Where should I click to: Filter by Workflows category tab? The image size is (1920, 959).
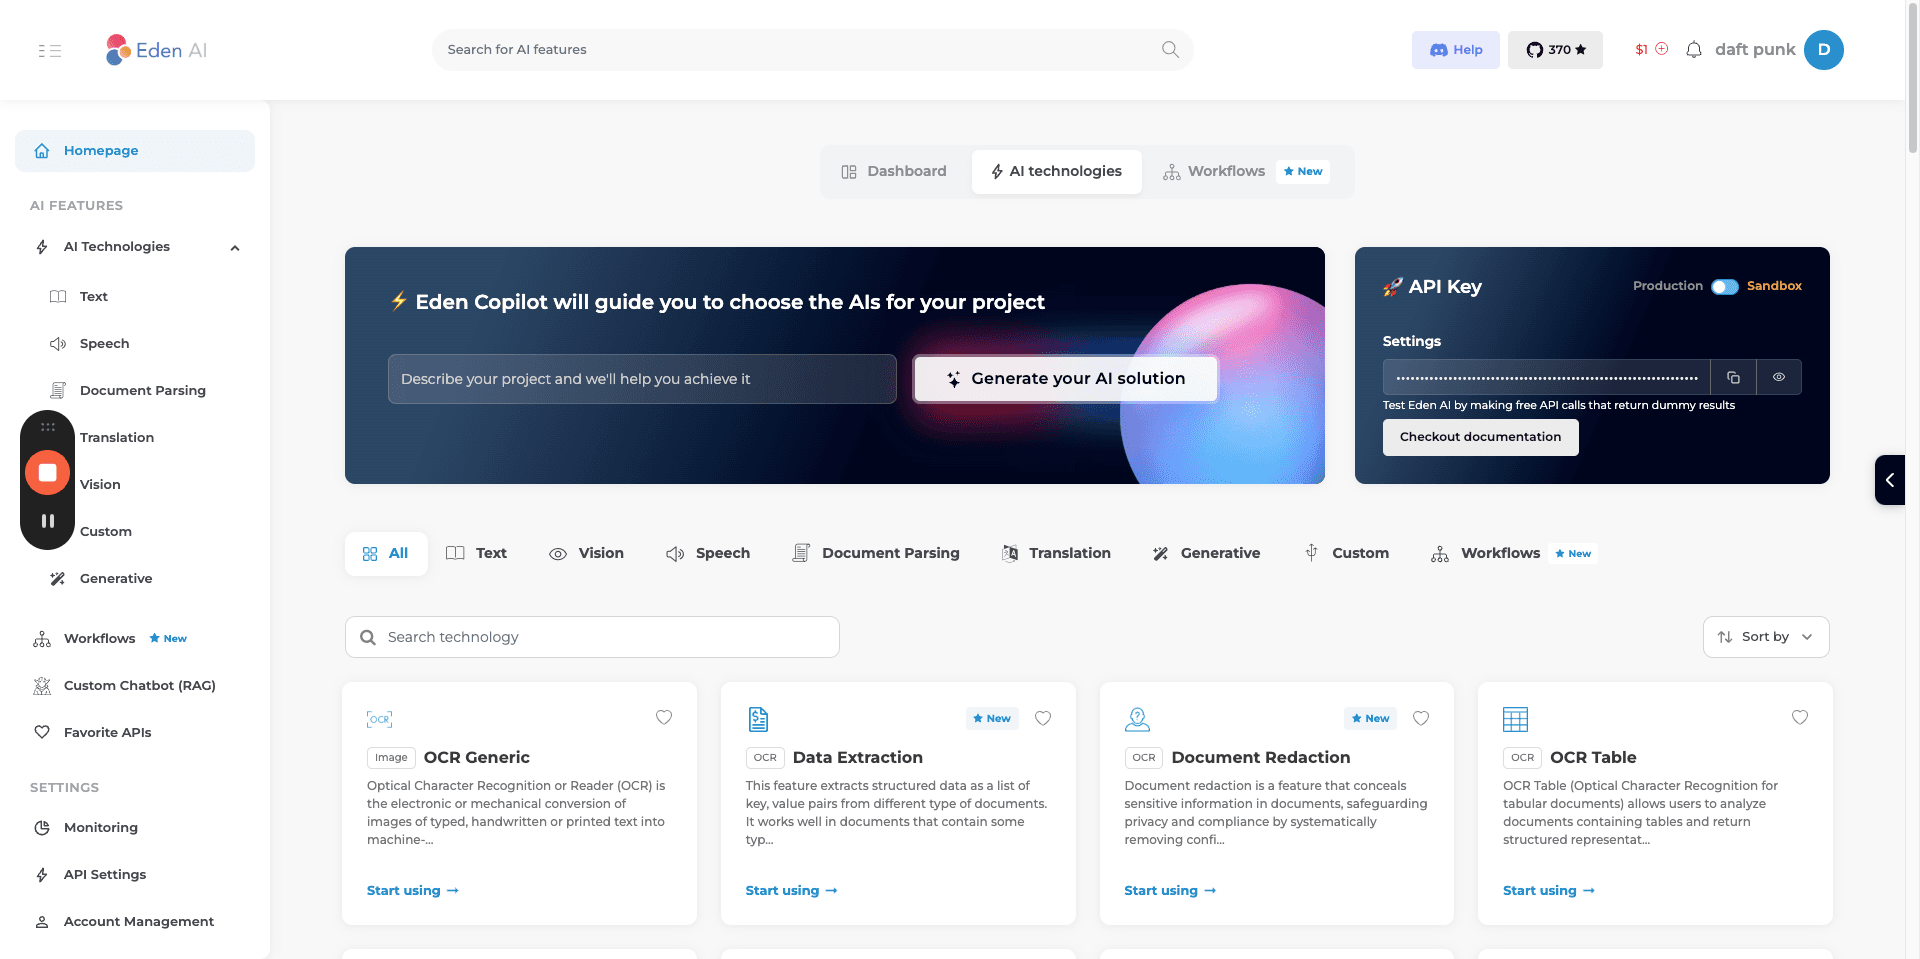click(x=1514, y=554)
